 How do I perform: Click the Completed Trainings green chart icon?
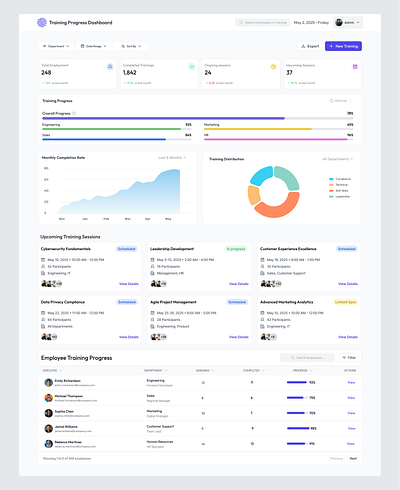click(x=192, y=67)
